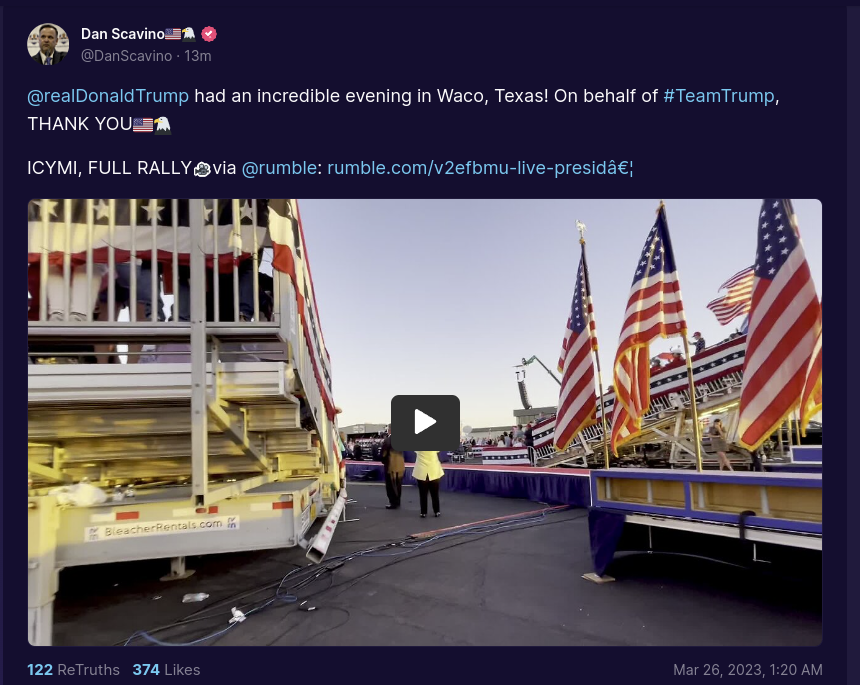Image resolution: width=860 pixels, height=685 pixels.
Task: Open the @rumble mention link
Action: tap(279, 168)
